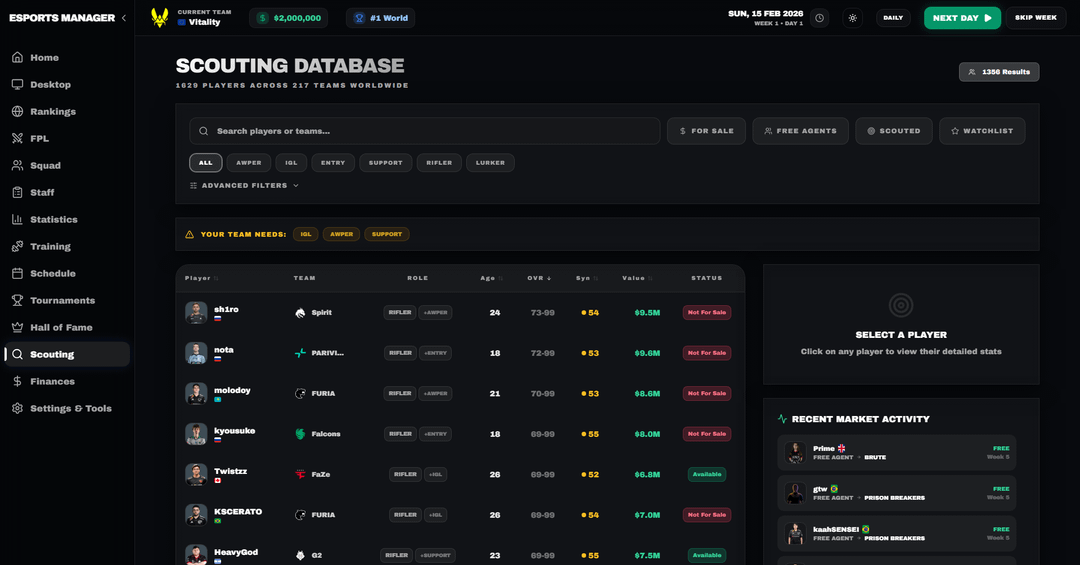
Task: Sort the table by the OVR column
Action: (539, 278)
